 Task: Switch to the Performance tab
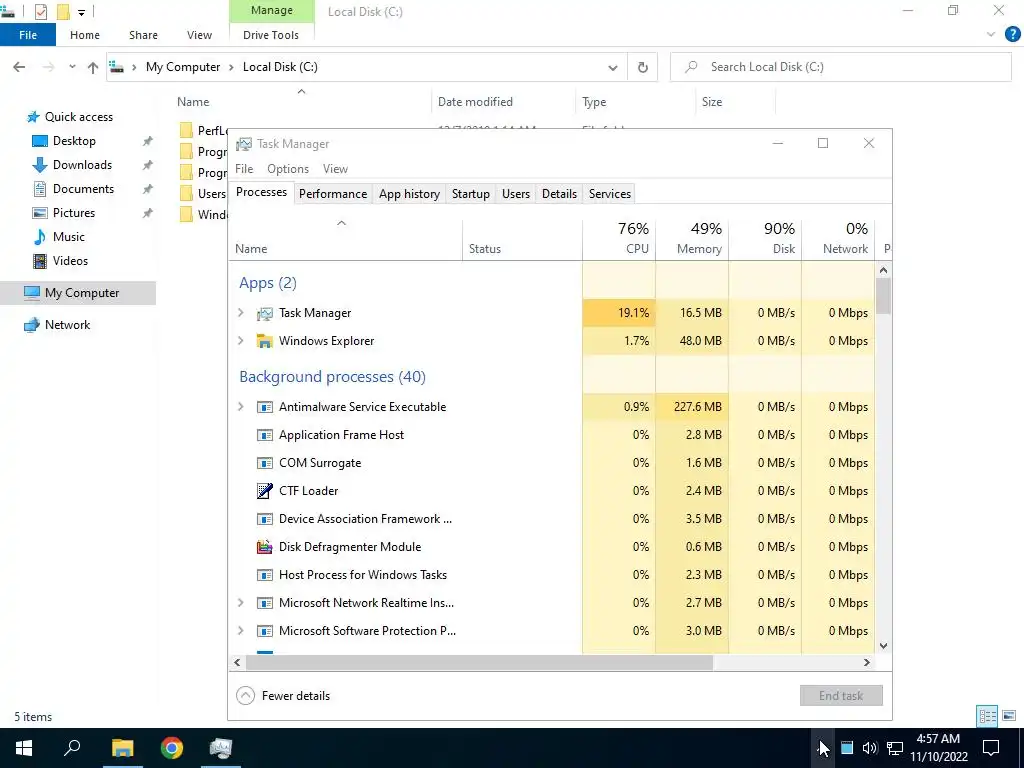[x=333, y=194]
